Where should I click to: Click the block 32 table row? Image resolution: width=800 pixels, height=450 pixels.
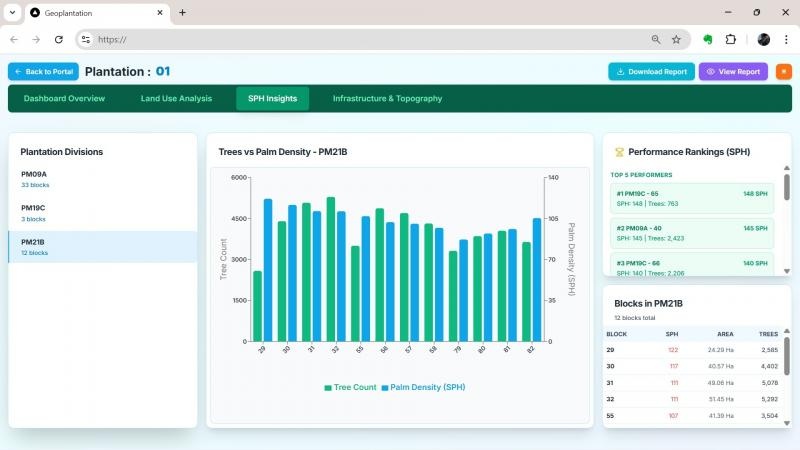pyautogui.click(x=692, y=399)
